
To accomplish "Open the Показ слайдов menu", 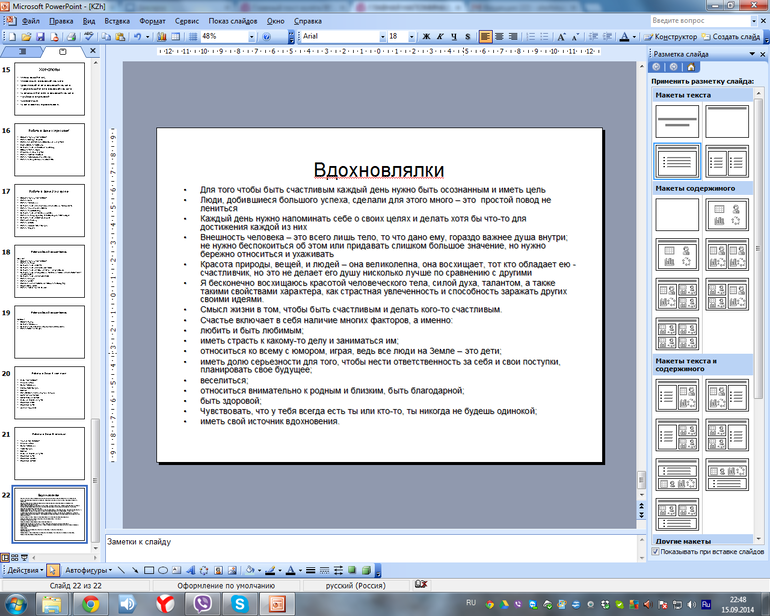I will (233, 20).
